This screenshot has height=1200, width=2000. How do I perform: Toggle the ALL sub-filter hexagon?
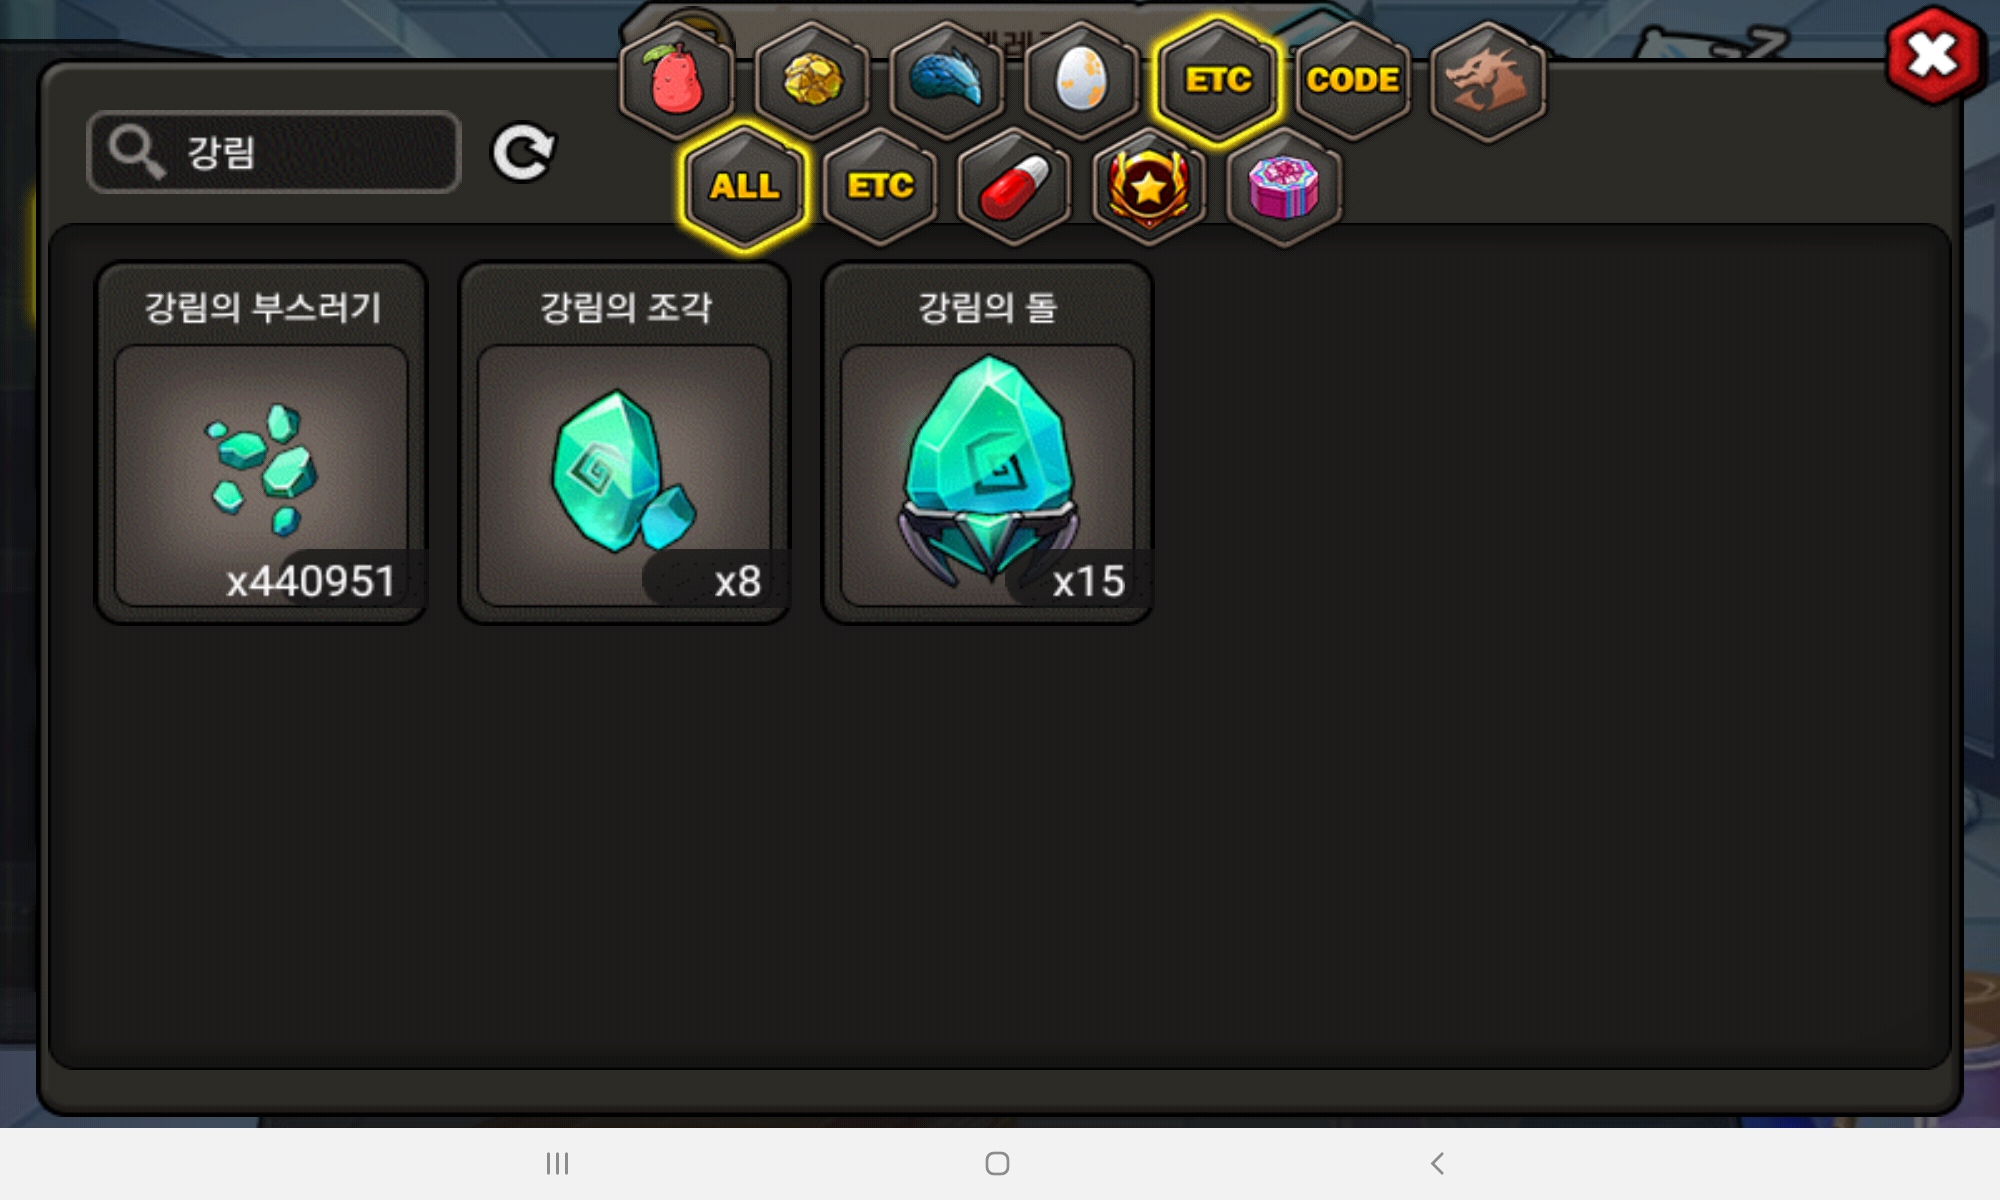(x=745, y=186)
